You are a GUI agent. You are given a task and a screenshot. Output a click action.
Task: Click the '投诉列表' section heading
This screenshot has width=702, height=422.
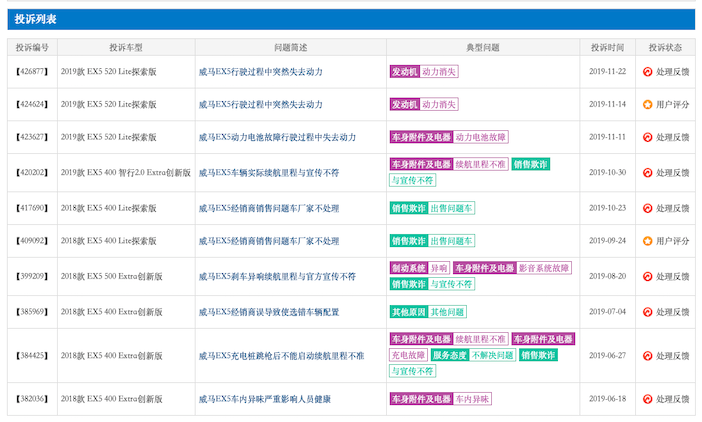pyautogui.click(x=35, y=19)
